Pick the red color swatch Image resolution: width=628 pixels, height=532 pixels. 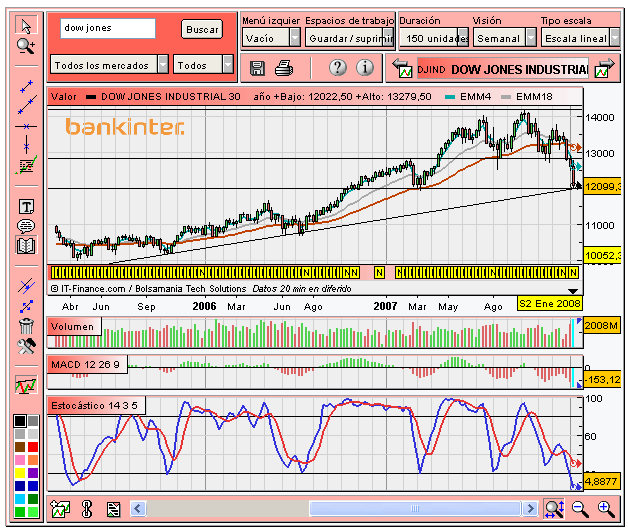33,447
